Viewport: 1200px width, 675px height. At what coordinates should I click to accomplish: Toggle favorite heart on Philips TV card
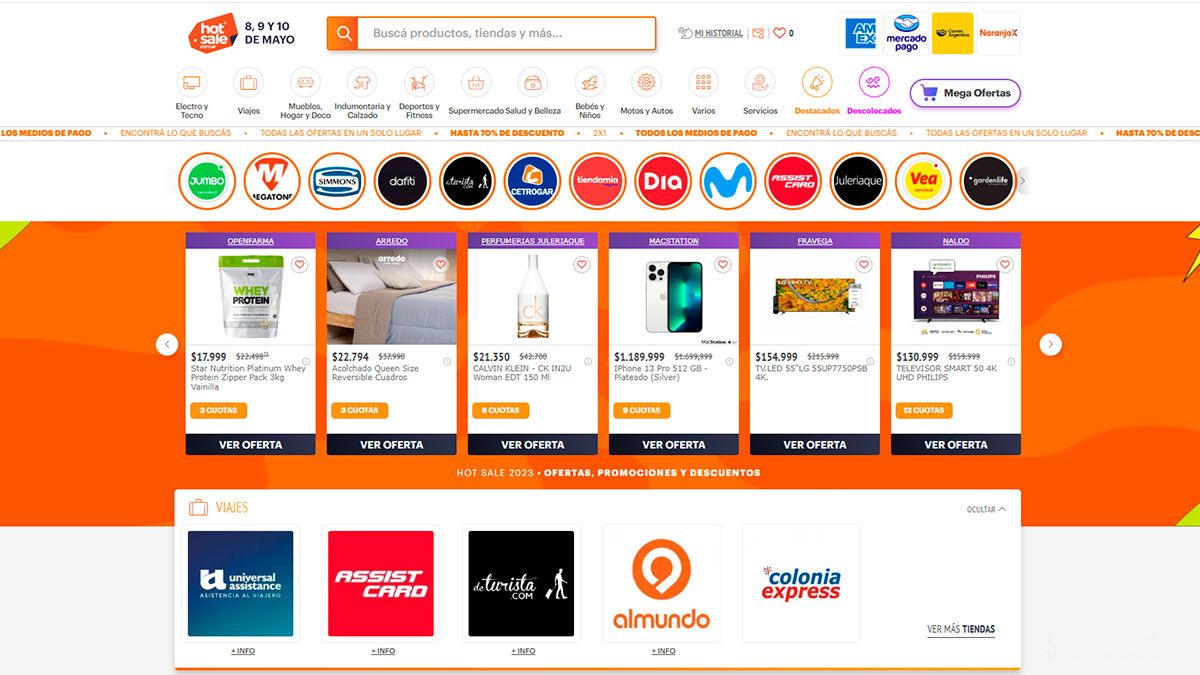tap(1005, 265)
